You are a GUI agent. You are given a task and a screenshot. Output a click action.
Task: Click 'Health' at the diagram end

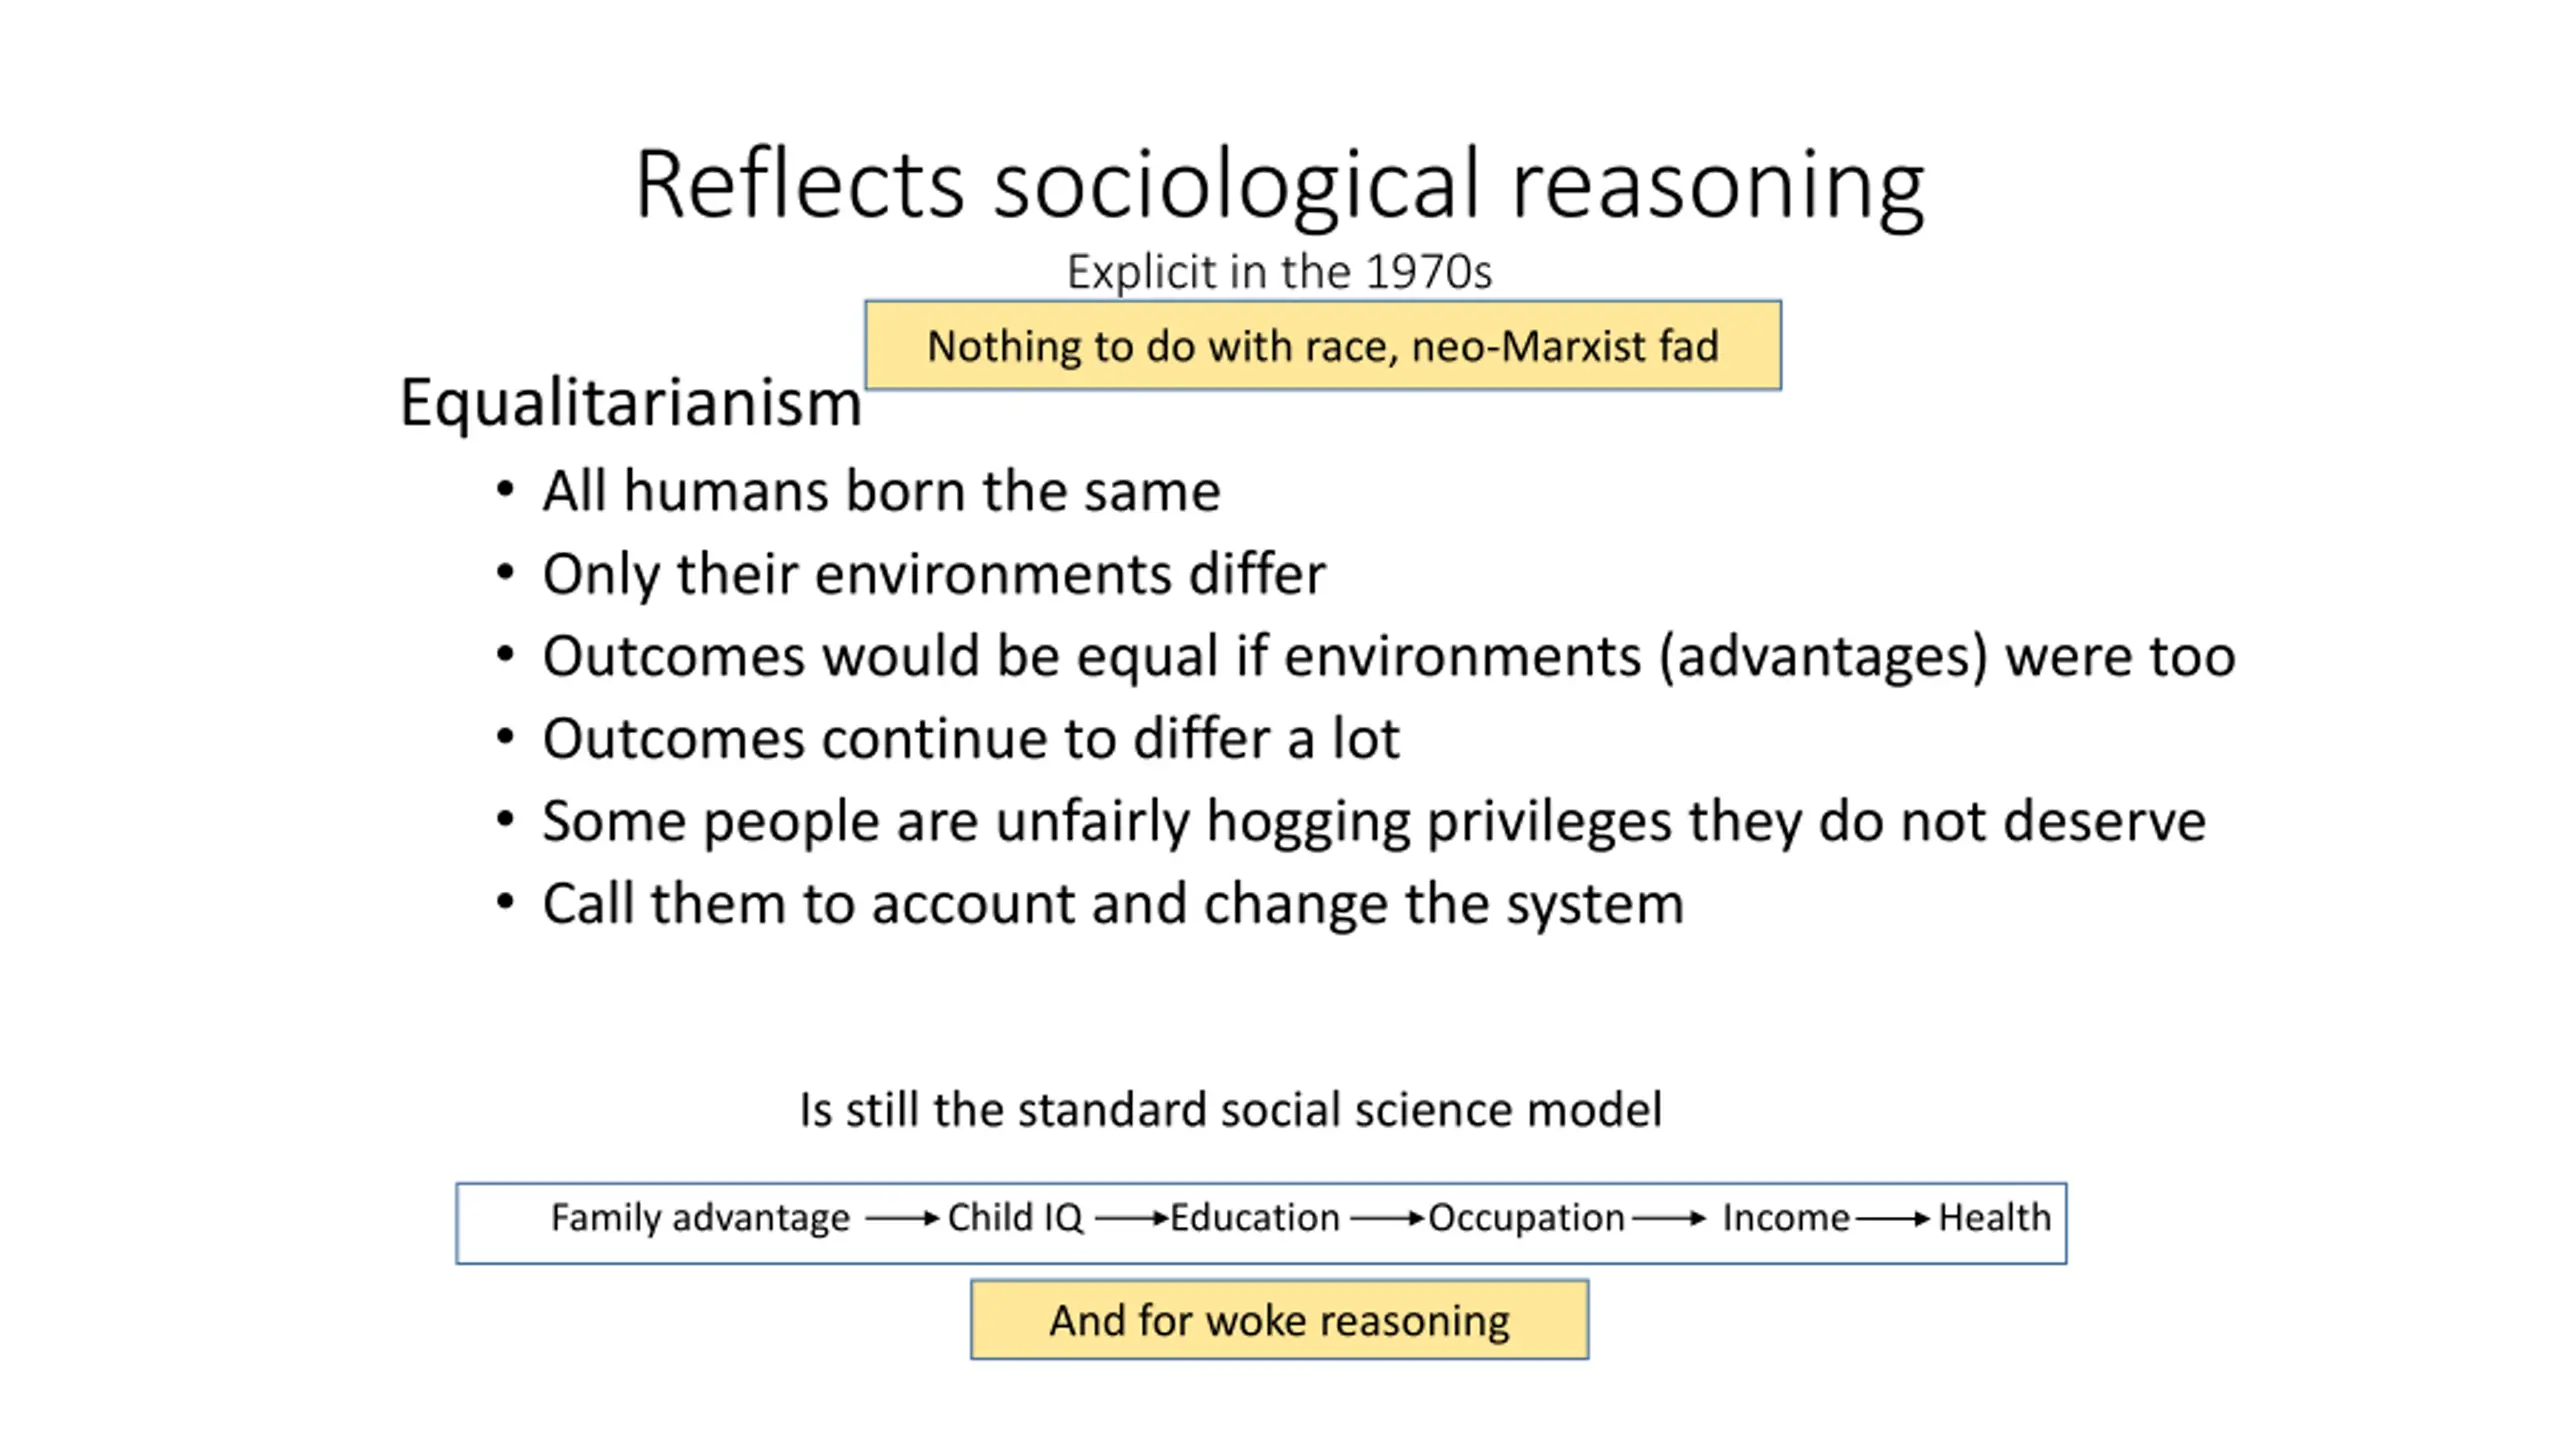pos(1995,1218)
